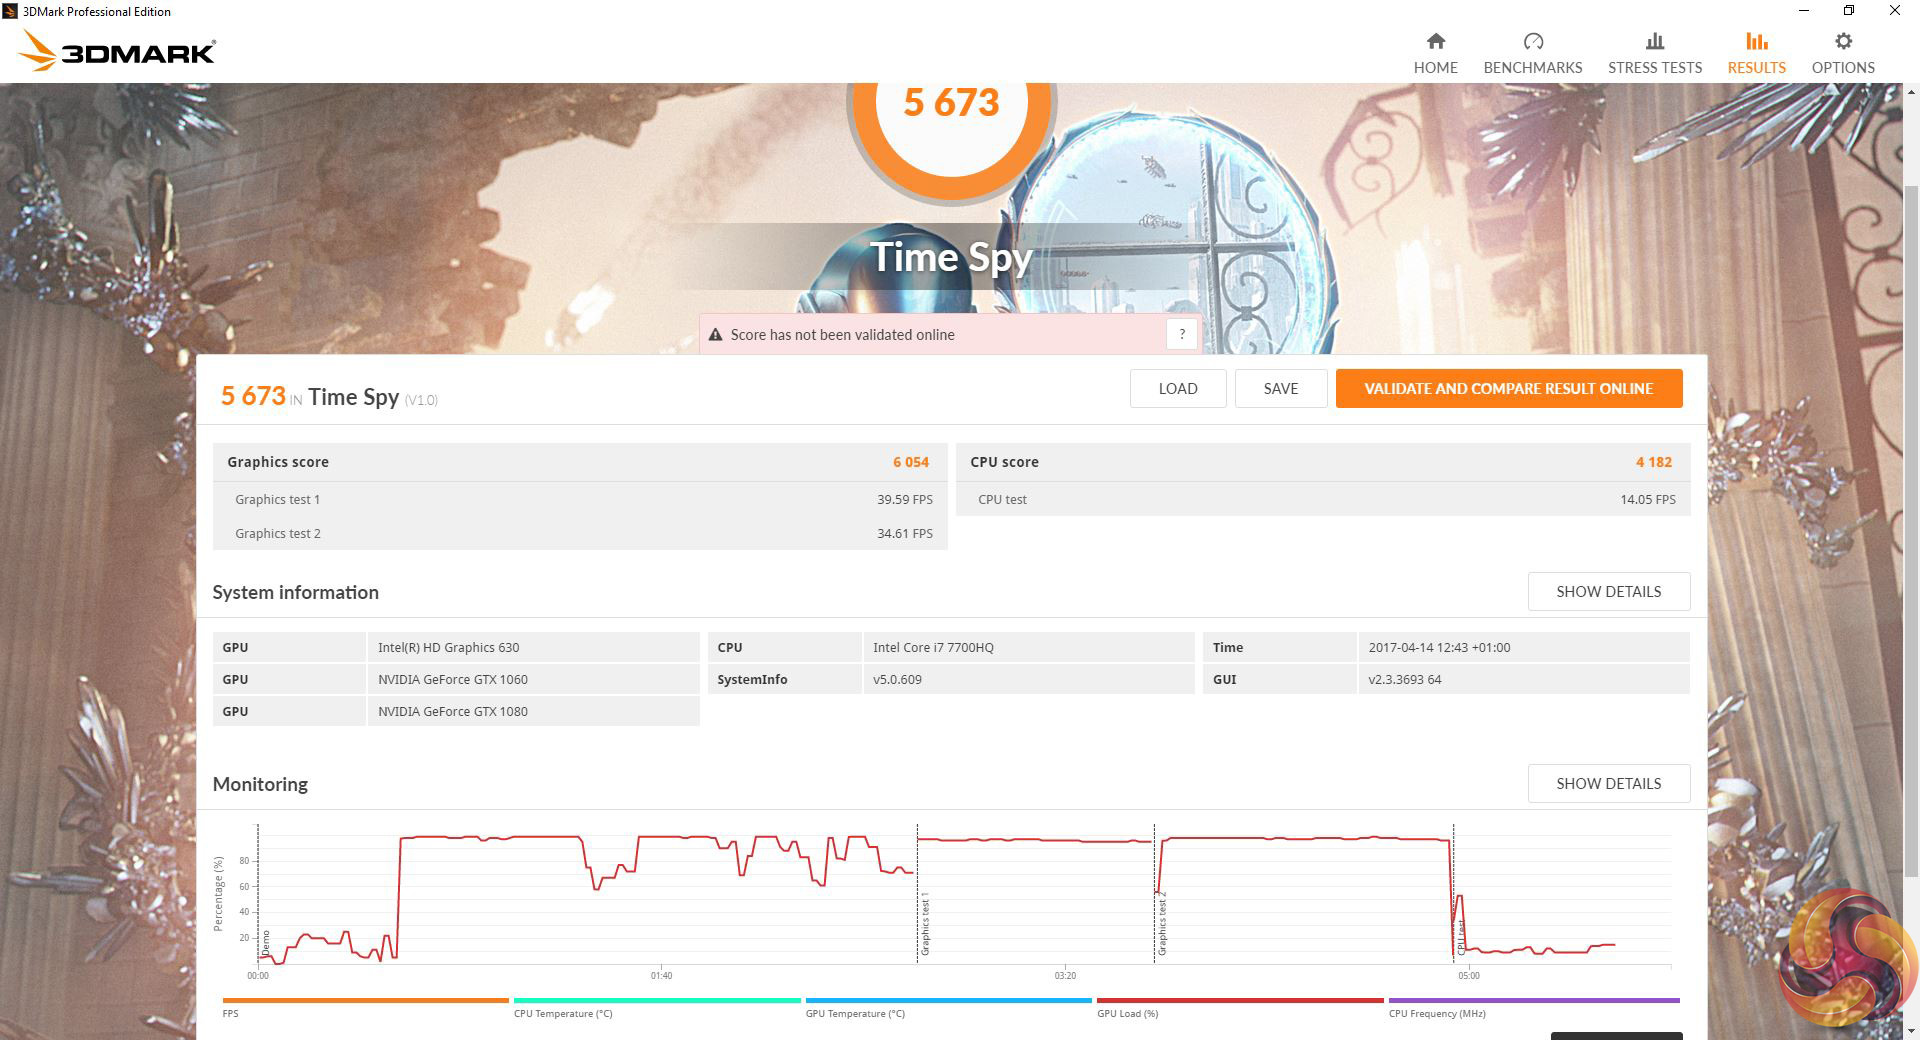Click the GPU Load chart line
The width and height of the screenshot is (1920, 1040).
point(1035,840)
